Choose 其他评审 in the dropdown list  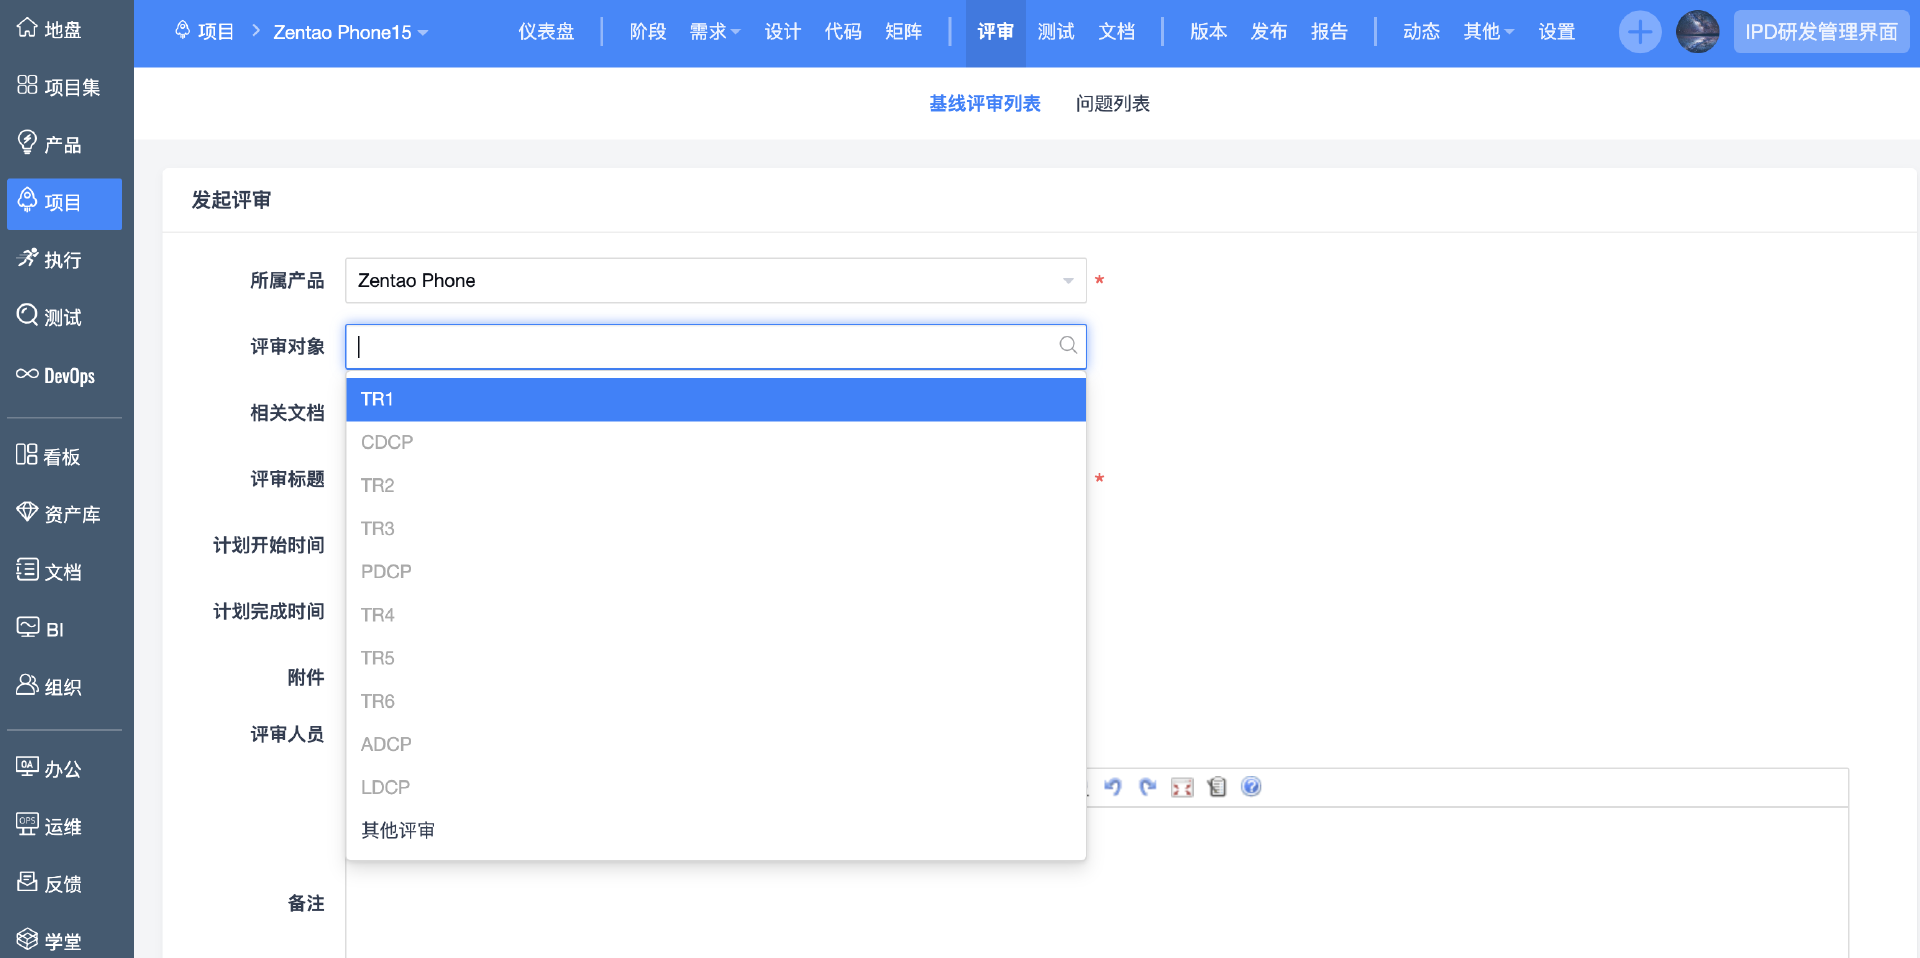(x=398, y=830)
